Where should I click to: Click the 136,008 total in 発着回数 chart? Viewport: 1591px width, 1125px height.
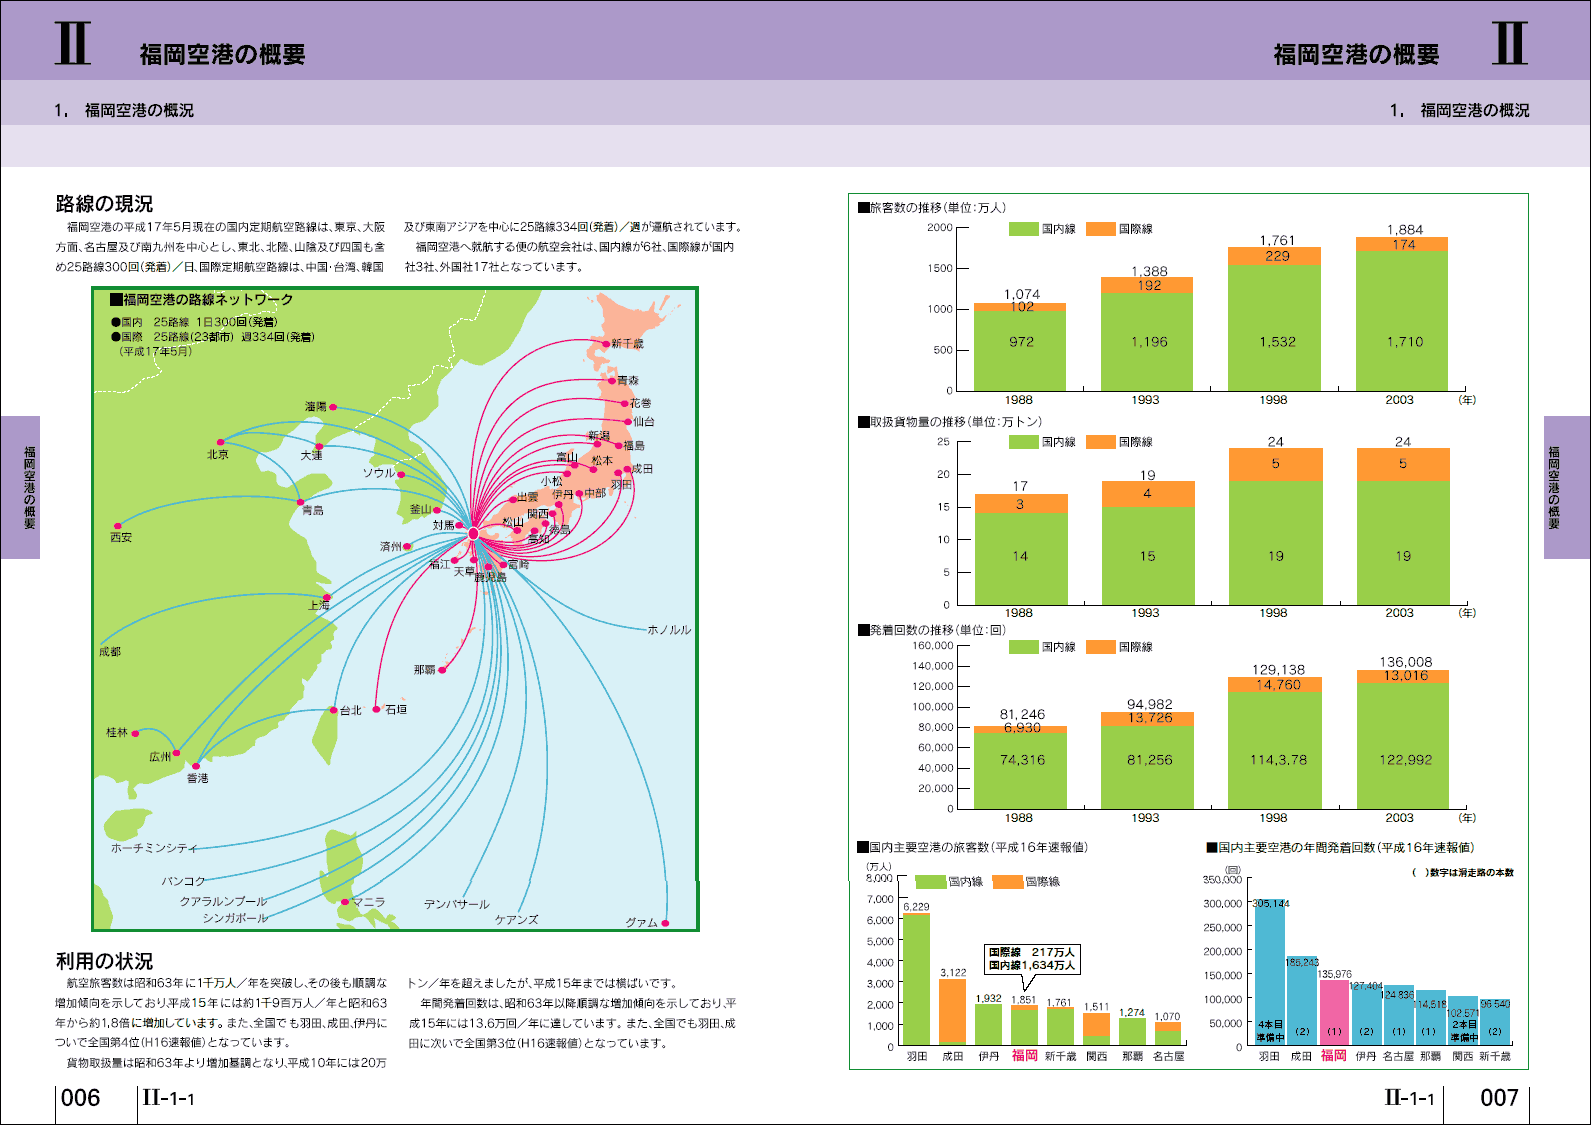point(1405,662)
